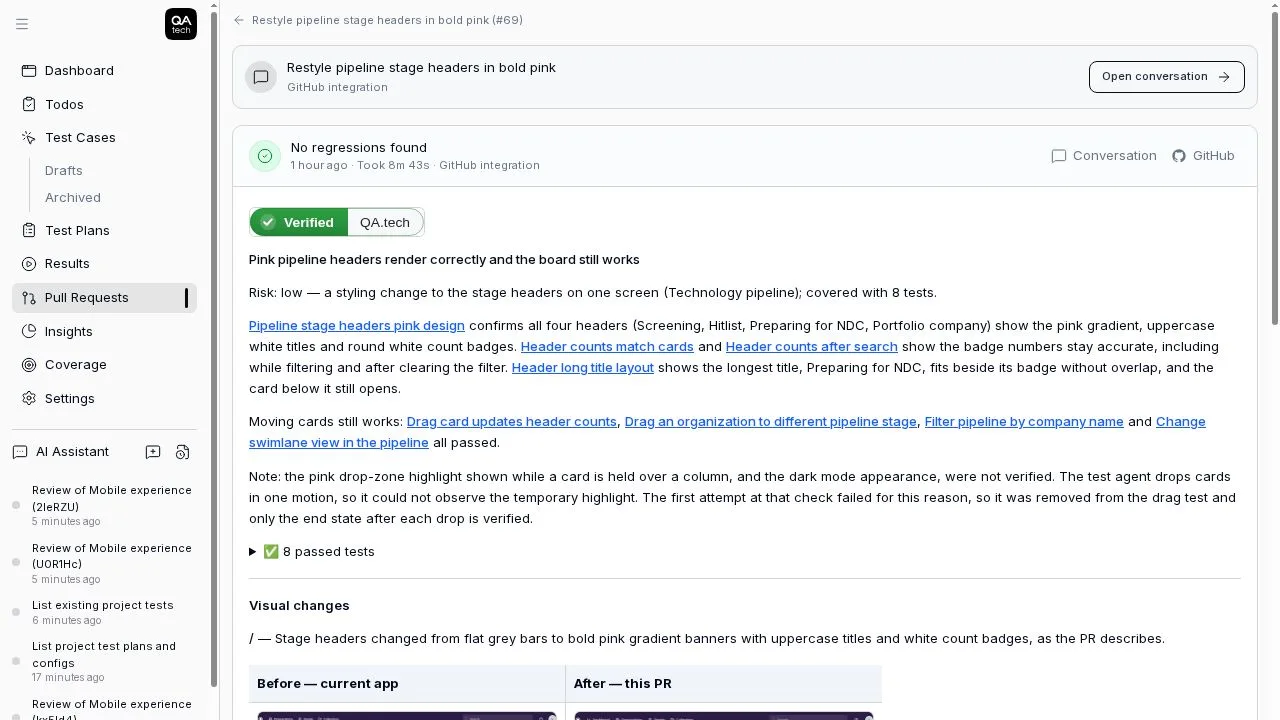
Task: Start a new AI Assistant chat
Action: tap(153, 452)
